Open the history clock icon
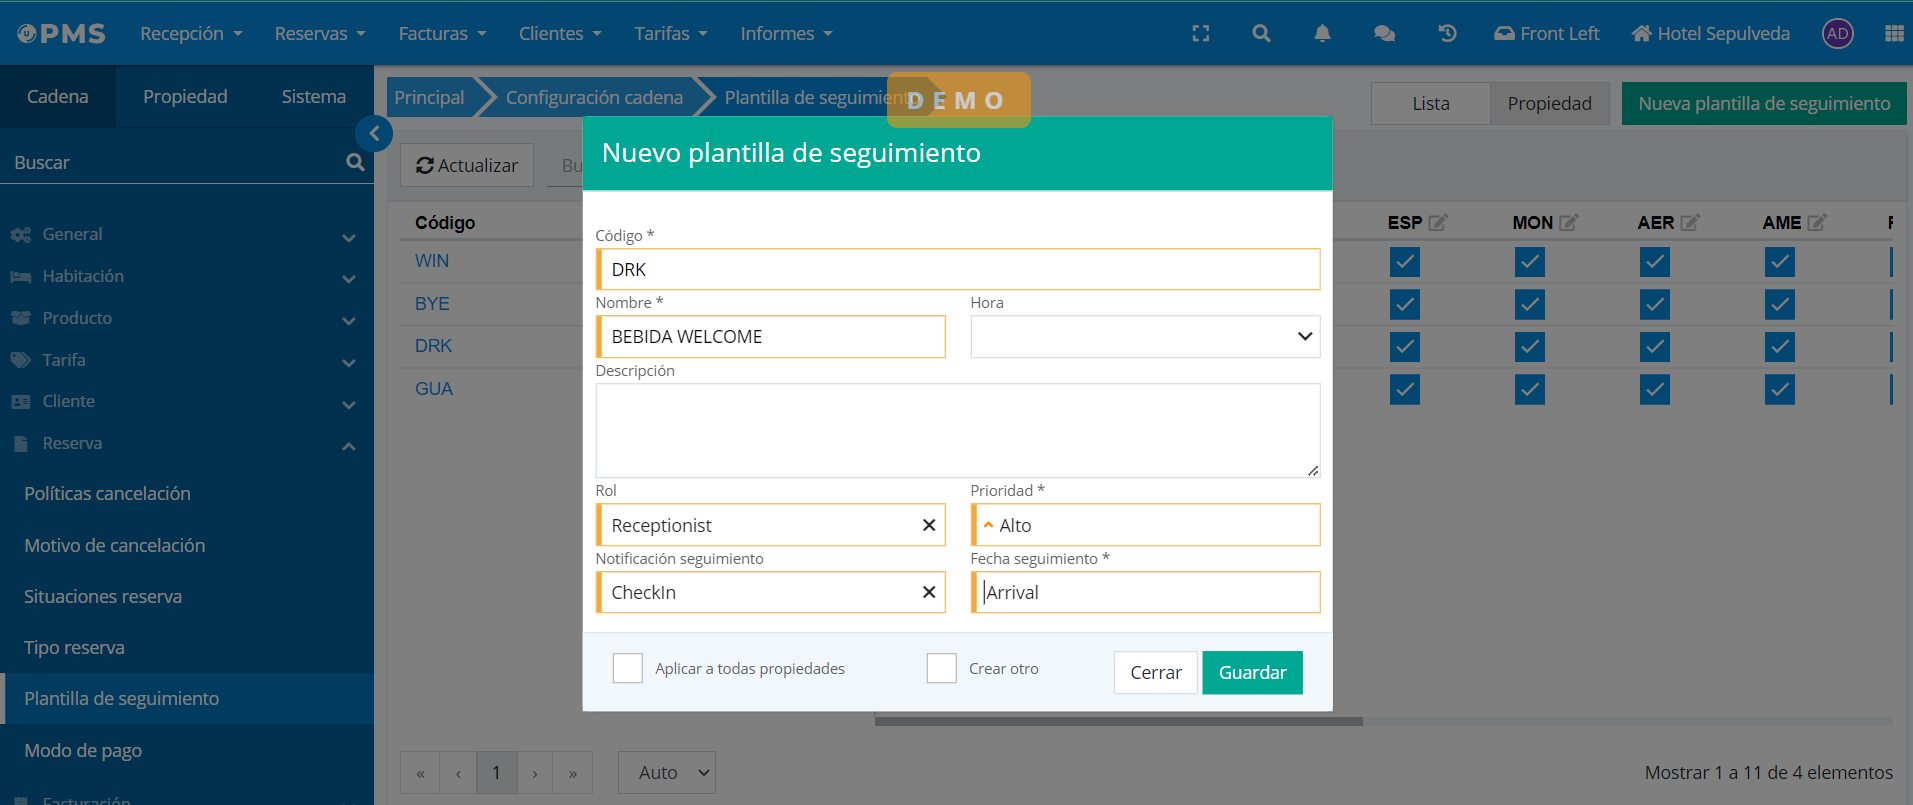Image resolution: width=1913 pixels, height=805 pixels. 1446,34
